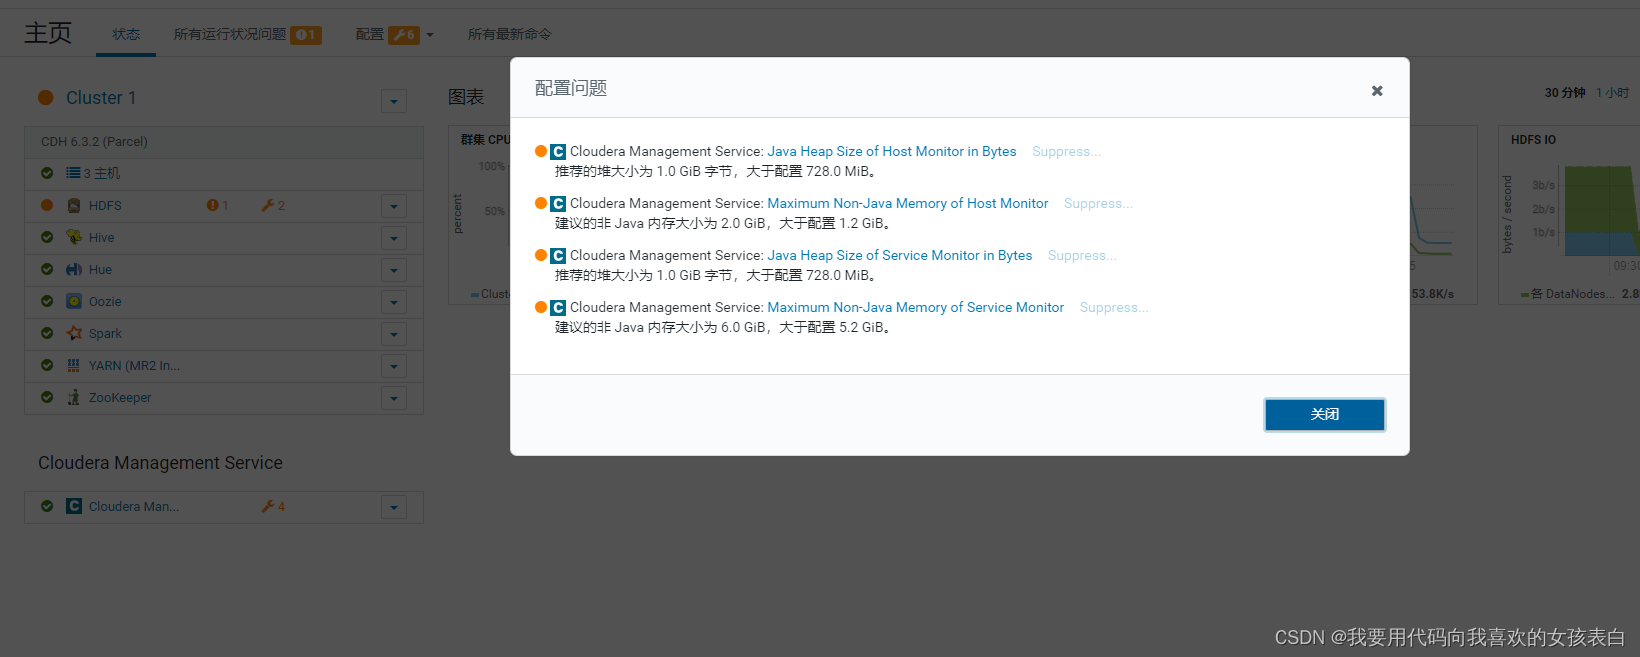This screenshot has width=1640, height=657.
Task: Click the 关闭 button
Action: coord(1325,414)
